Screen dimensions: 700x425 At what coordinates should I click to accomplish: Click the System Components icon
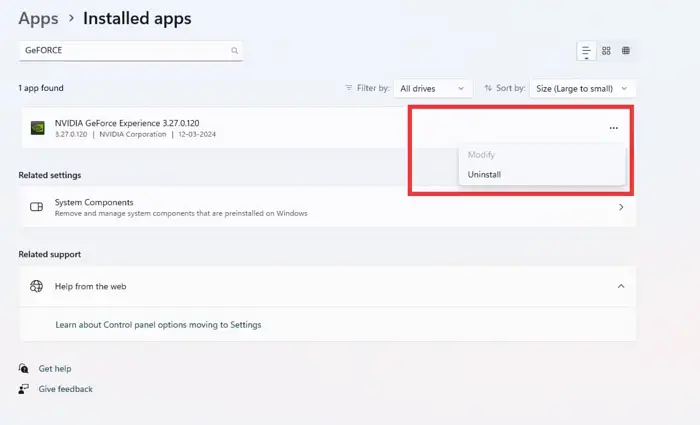37,207
